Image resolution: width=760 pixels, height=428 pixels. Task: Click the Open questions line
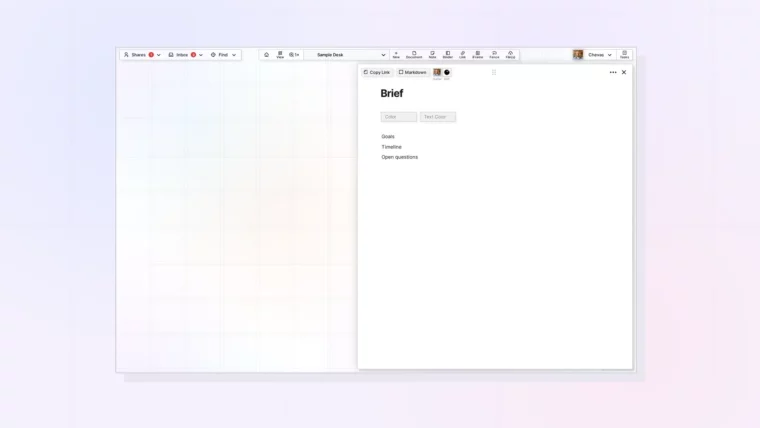click(399, 157)
